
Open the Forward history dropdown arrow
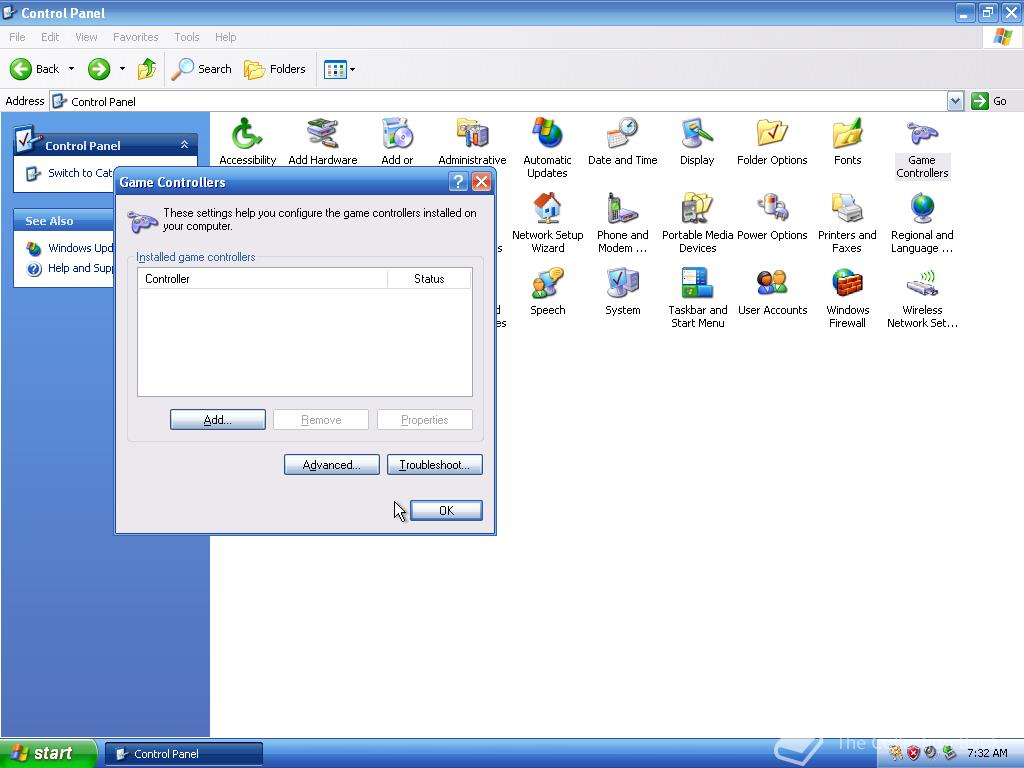click(x=122, y=69)
